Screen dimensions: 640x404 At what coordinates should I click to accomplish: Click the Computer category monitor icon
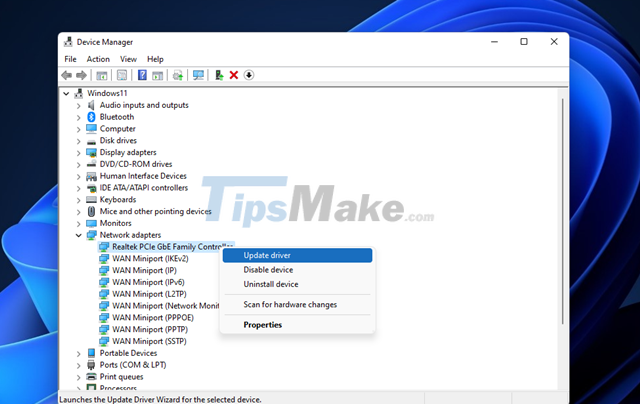(91, 129)
